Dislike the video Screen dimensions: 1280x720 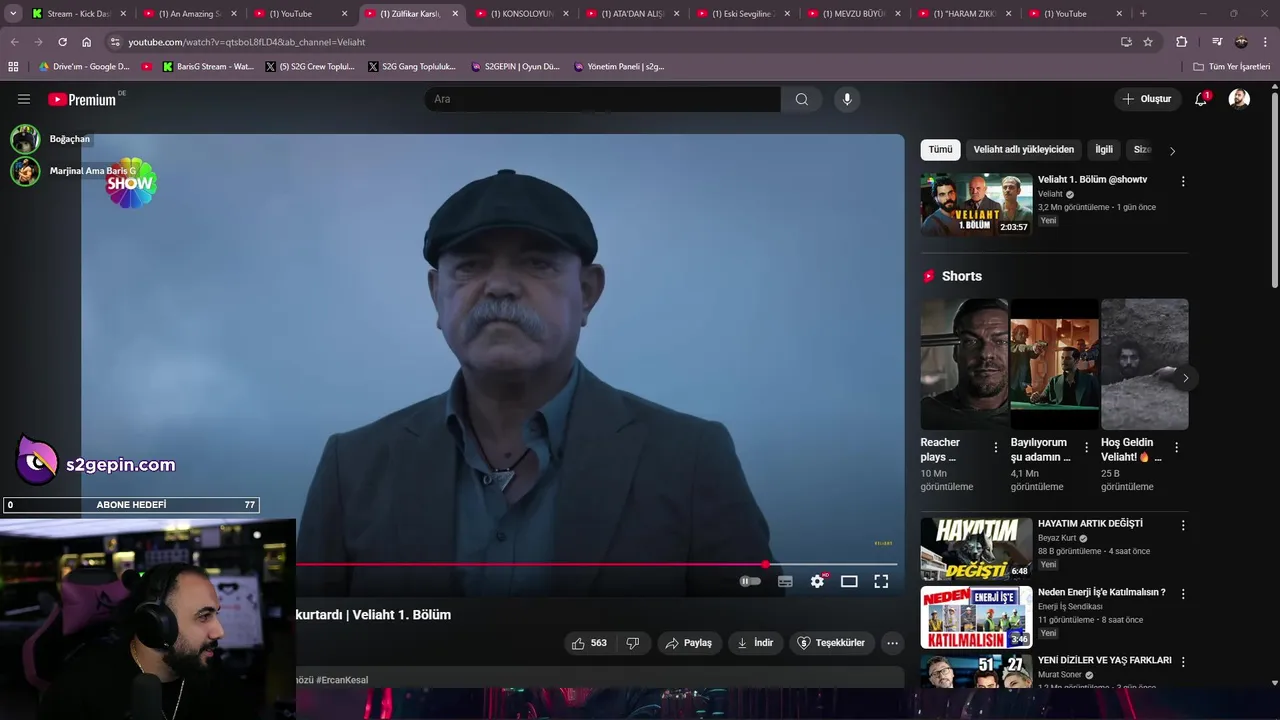[x=632, y=643]
